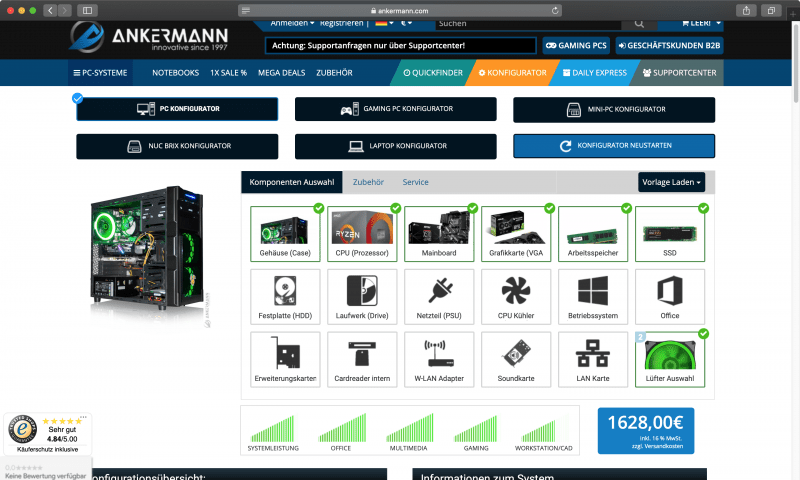Click the 1628,00€ price box

click(x=645, y=431)
